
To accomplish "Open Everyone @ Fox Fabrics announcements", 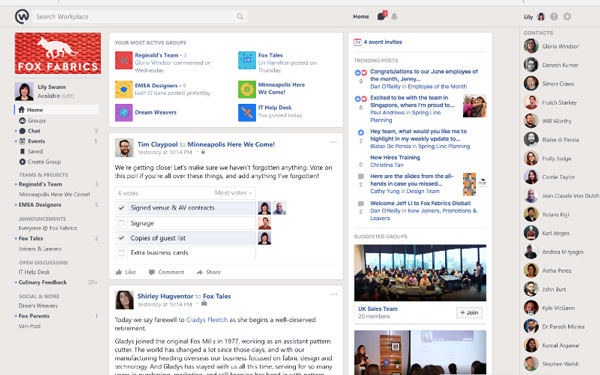I will point(48,228).
